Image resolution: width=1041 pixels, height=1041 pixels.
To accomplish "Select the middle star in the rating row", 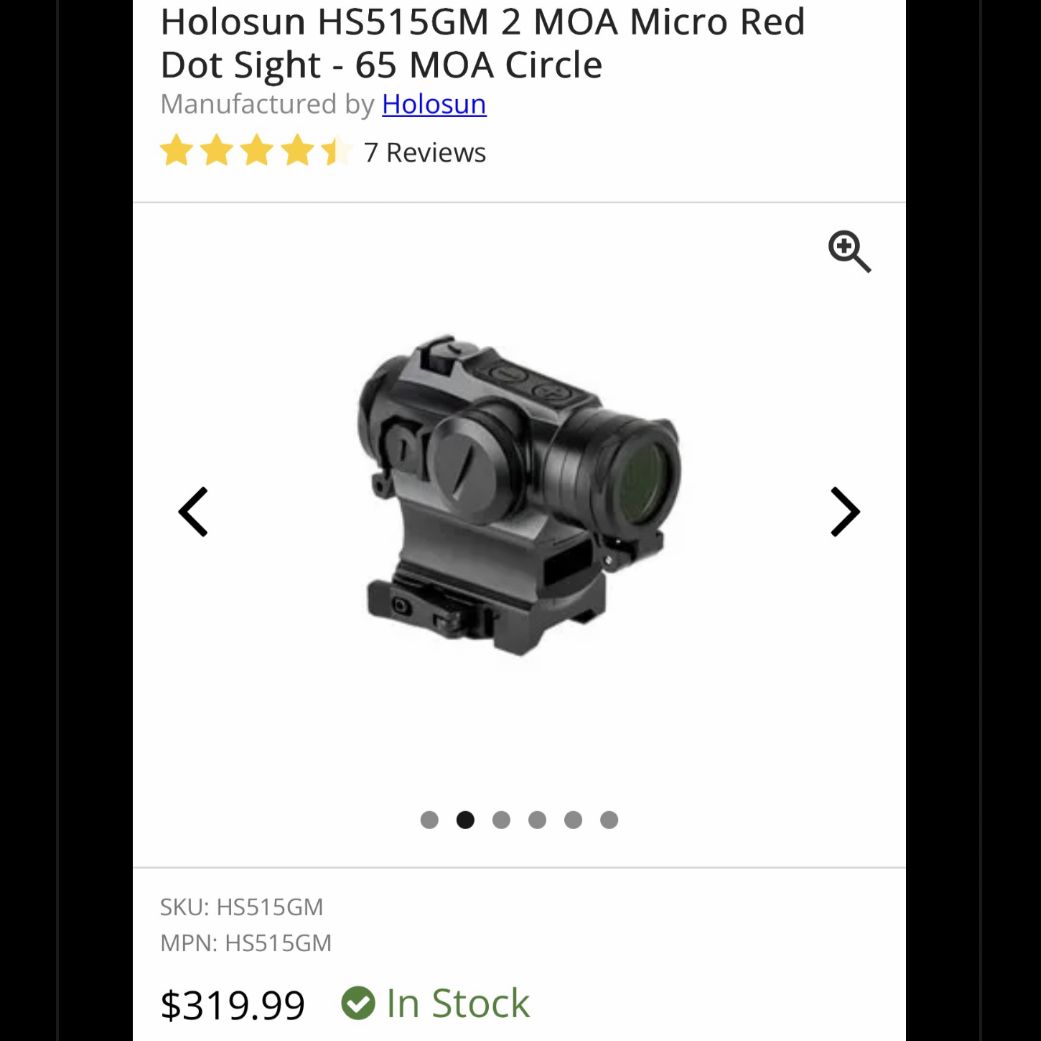I will pyautogui.click(x=256, y=151).
